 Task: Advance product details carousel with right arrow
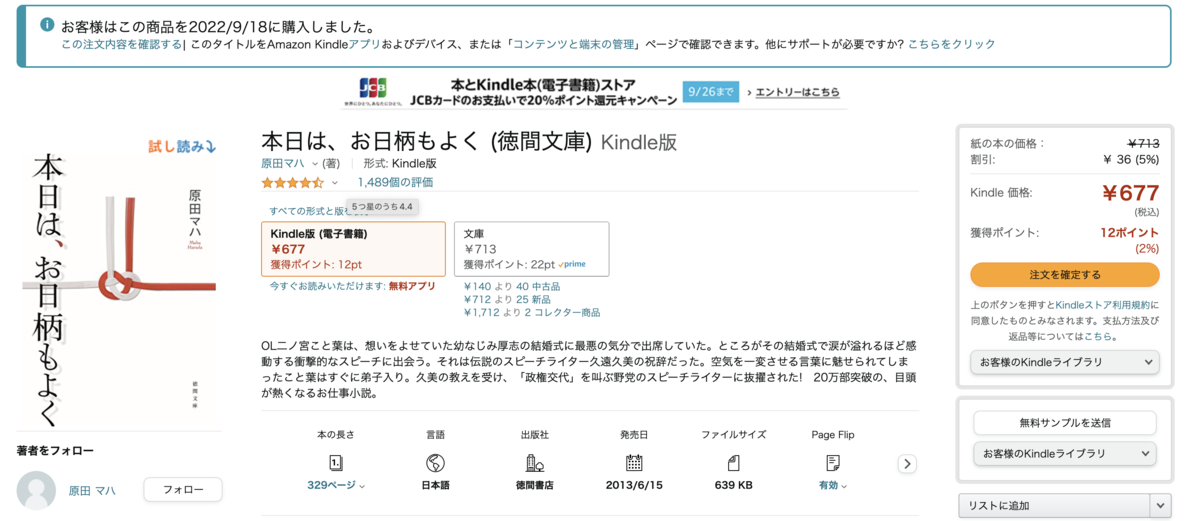(x=907, y=464)
